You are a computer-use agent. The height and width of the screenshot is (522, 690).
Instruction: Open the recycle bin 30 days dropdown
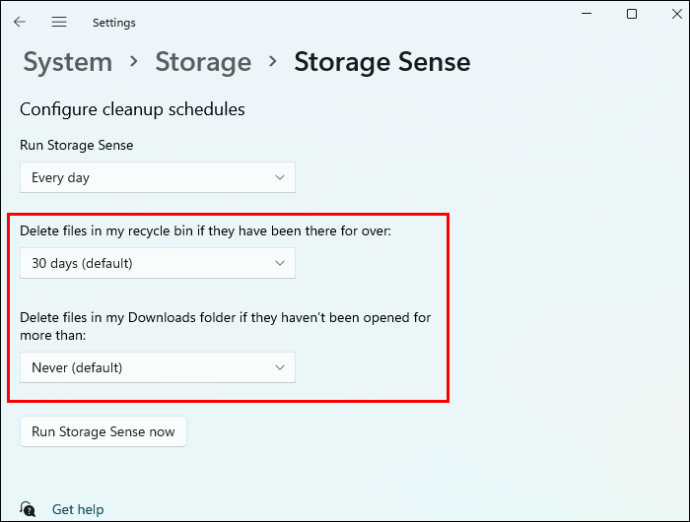(x=158, y=263)
